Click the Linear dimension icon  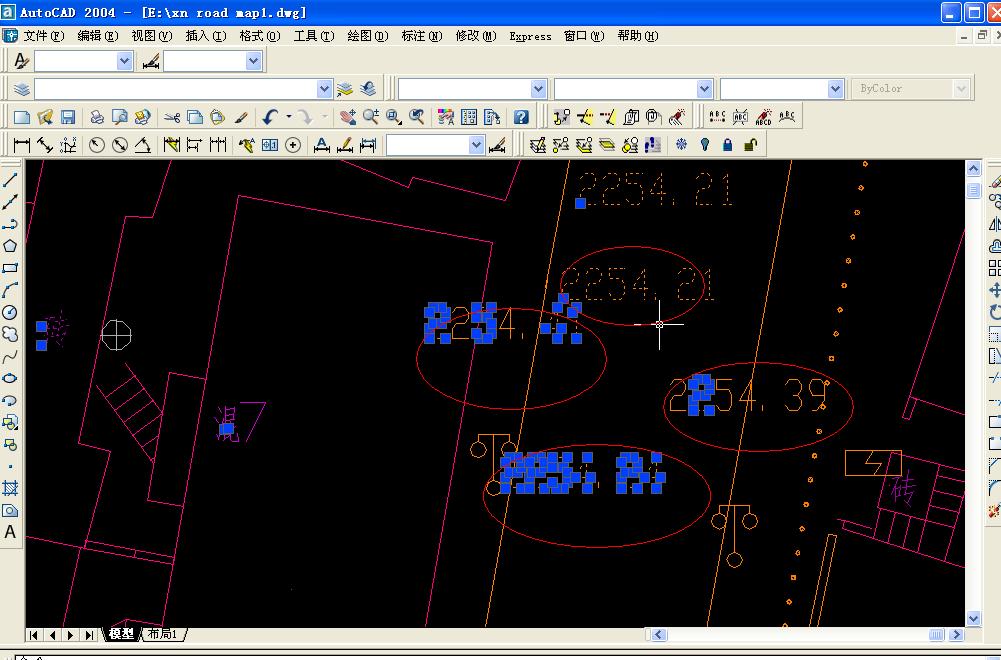pyautogui.click(x=22, y=145)
